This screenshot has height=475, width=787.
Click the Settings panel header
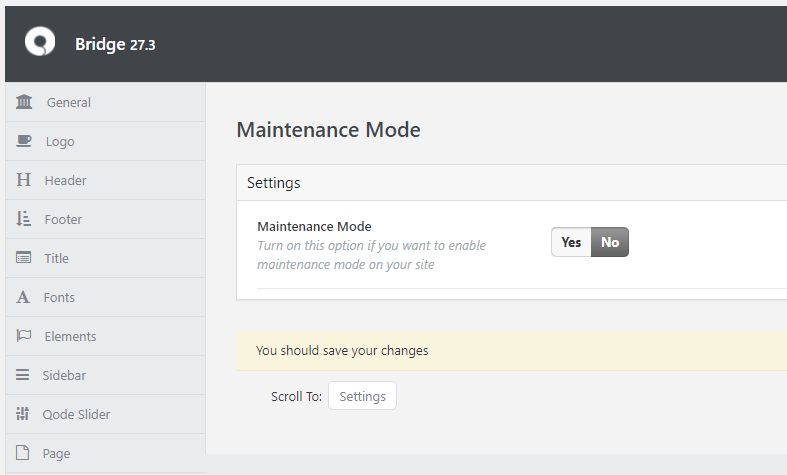(x=511, y=183)
